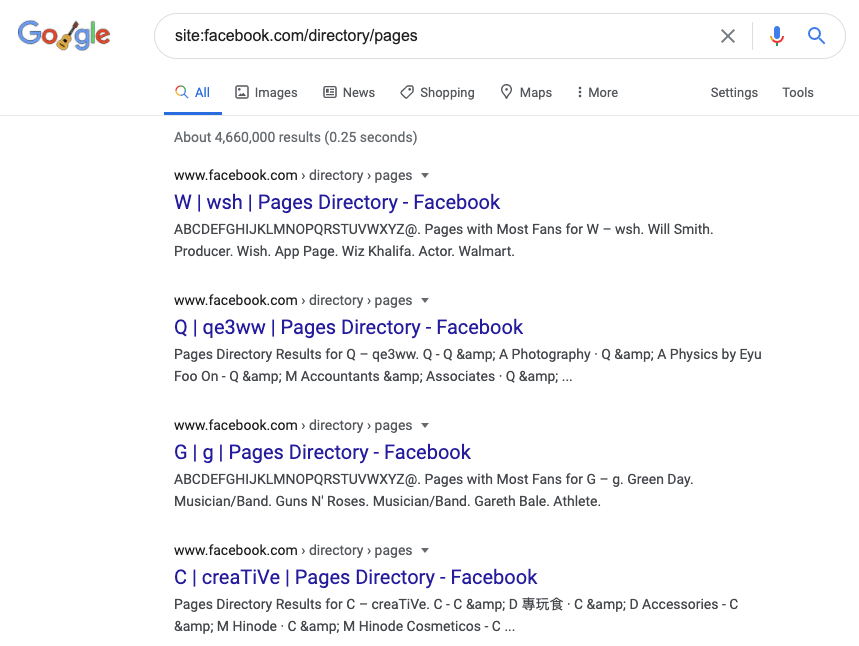Show search Tools options
This screenshot has height=646, width=859.
point(797,92)
